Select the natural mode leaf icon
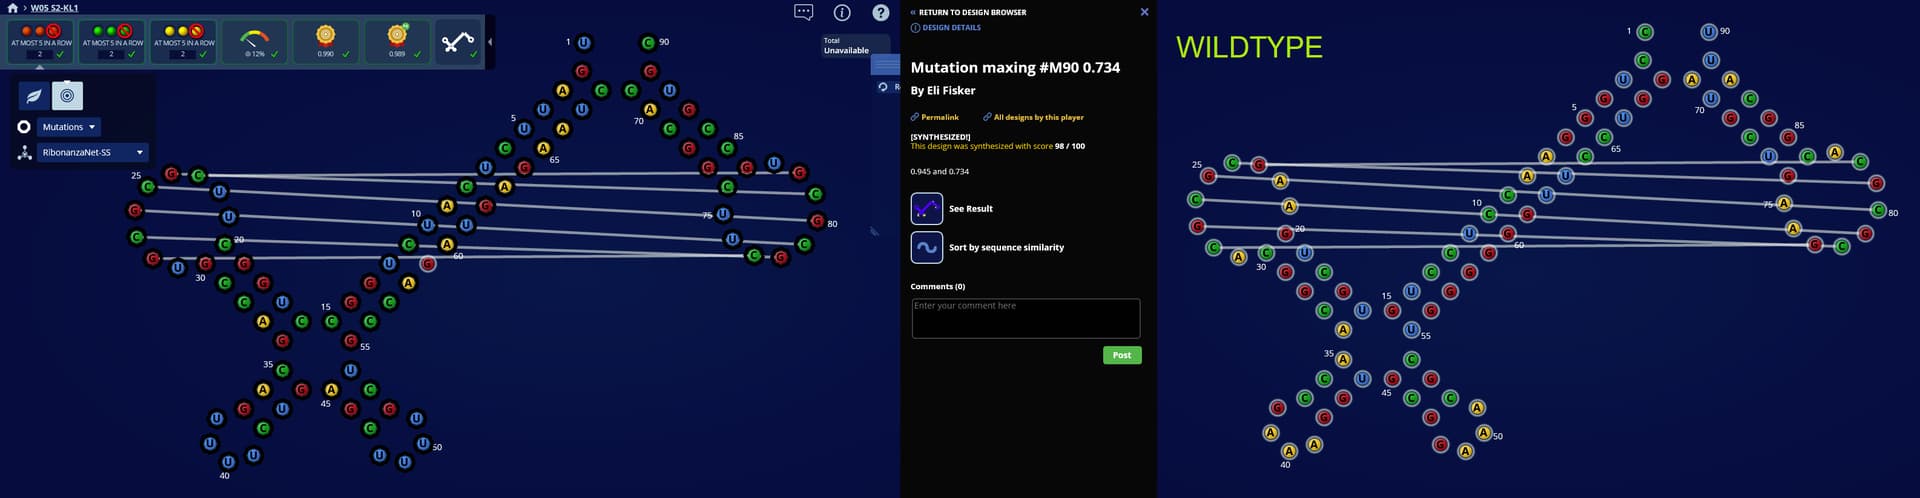1920x498 pixels. [34, 96]
